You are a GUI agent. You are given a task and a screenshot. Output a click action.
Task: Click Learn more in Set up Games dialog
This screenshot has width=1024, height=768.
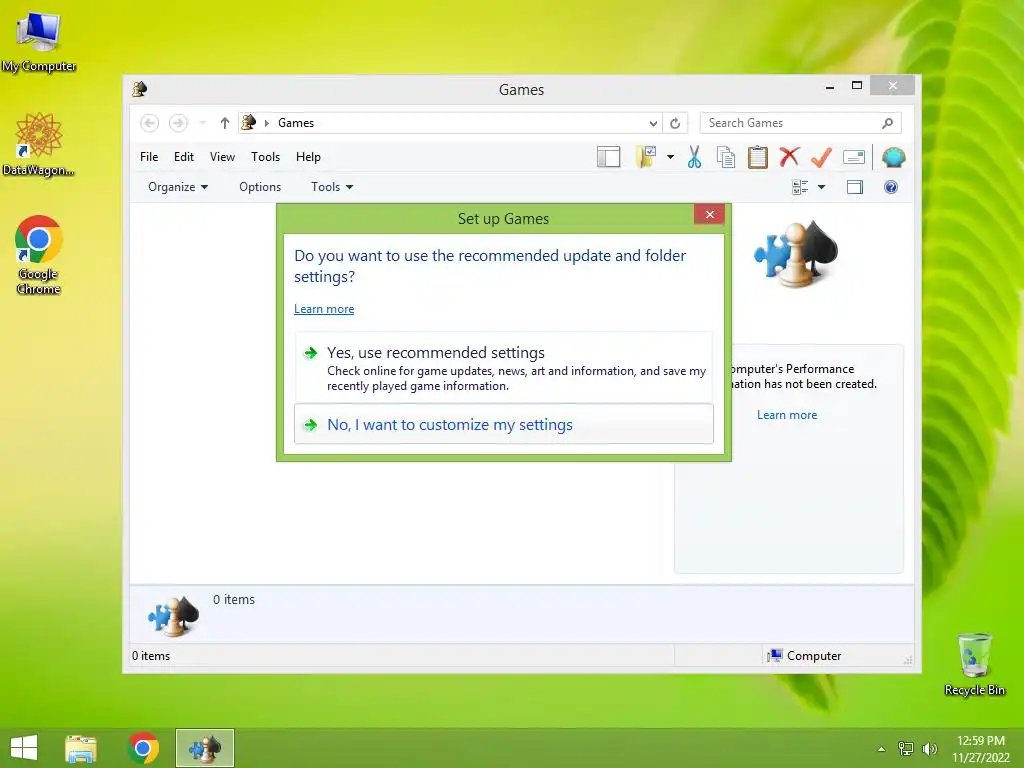pos(324,309)
